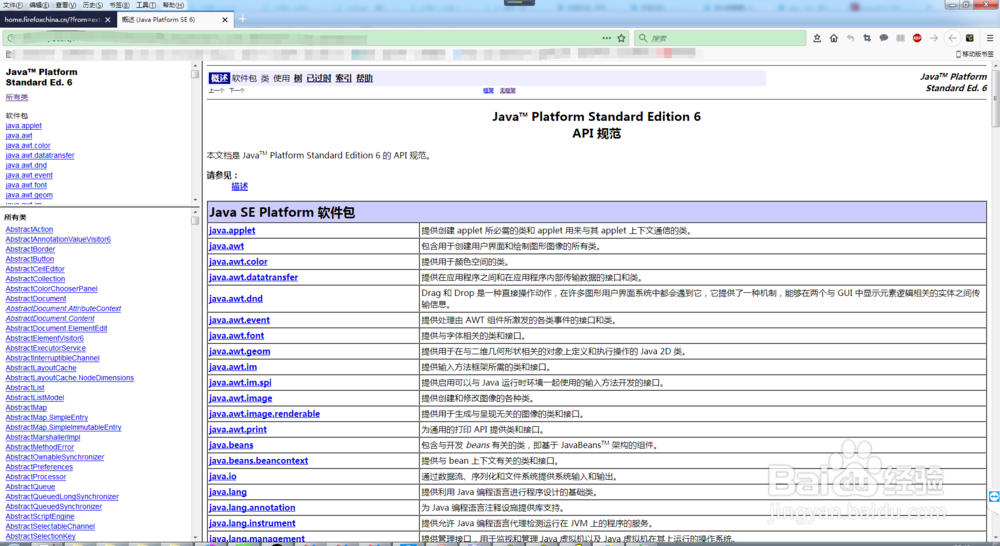Screen dimensions: 1000x546
Task: Click the undo arrow icon in toolbar
Action: (x=850, y=38)
